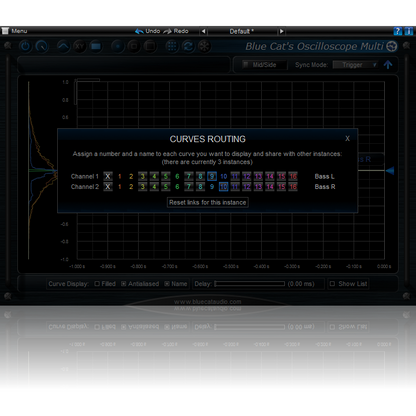
Task: Assign Channel 1 to curve 10
Action: click(224, 176)
